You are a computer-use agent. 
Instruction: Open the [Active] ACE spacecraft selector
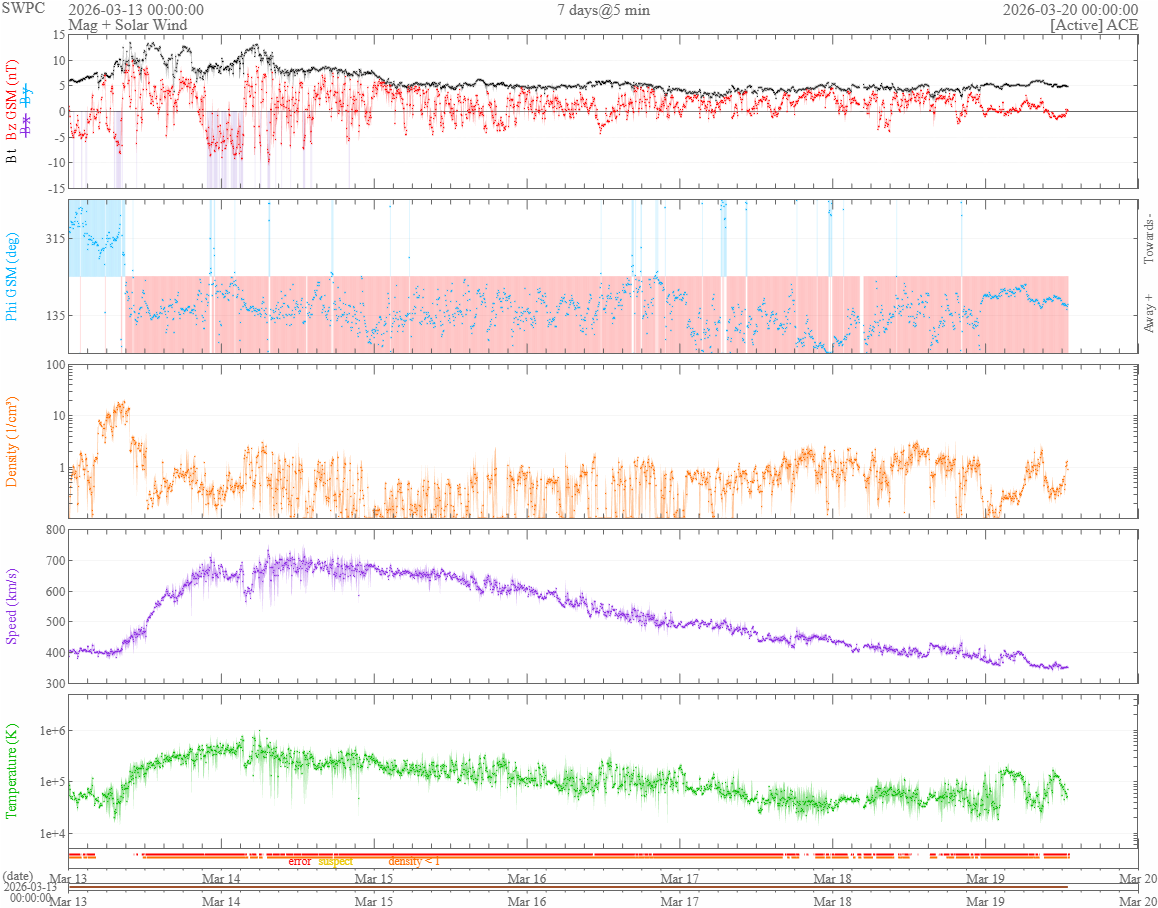pos(1094,25)
